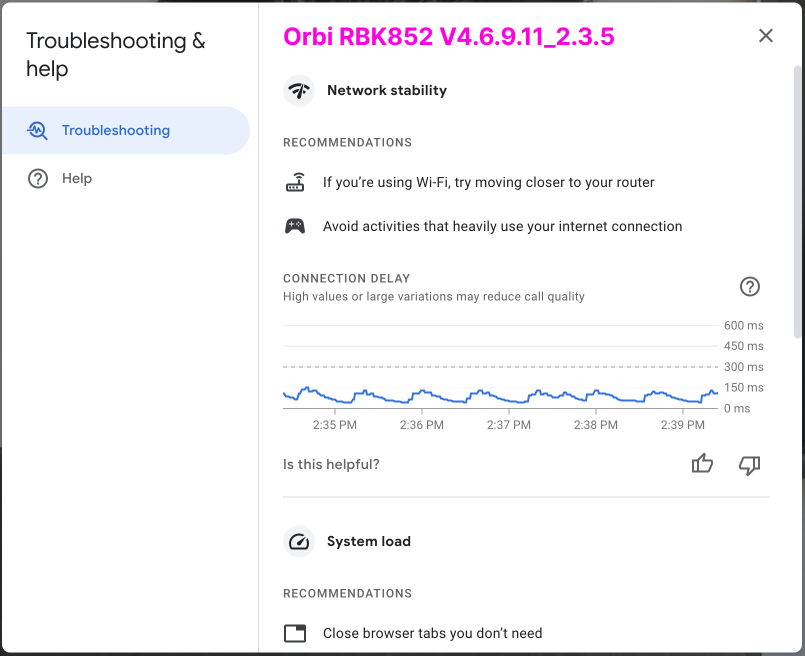Click the '0 ms' axis label
This screenshot has width=805, height=656.
[737, 409]
